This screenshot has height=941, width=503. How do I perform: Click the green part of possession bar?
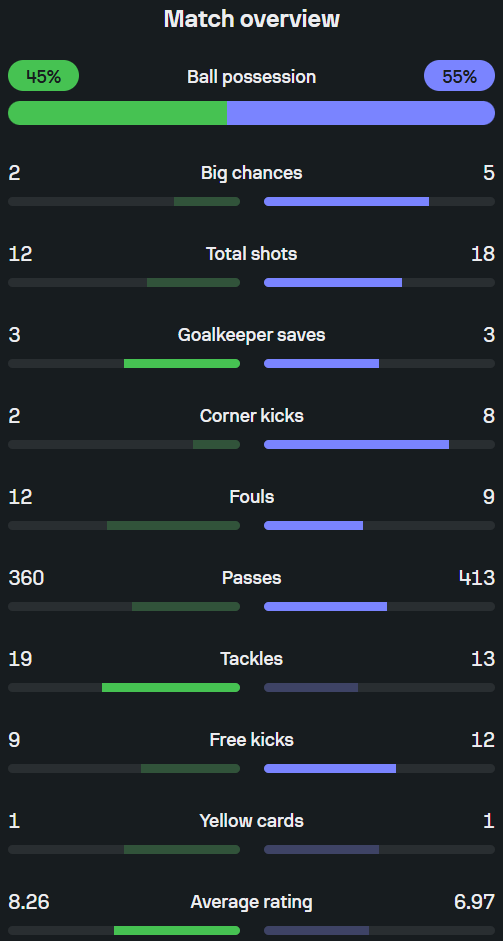[118, 113]
